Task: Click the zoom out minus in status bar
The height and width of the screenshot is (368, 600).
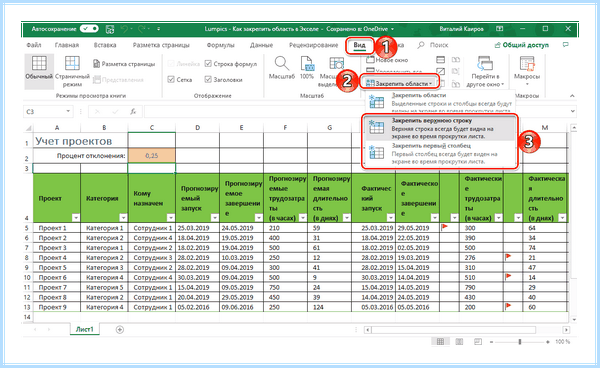Action: (492, 342)
